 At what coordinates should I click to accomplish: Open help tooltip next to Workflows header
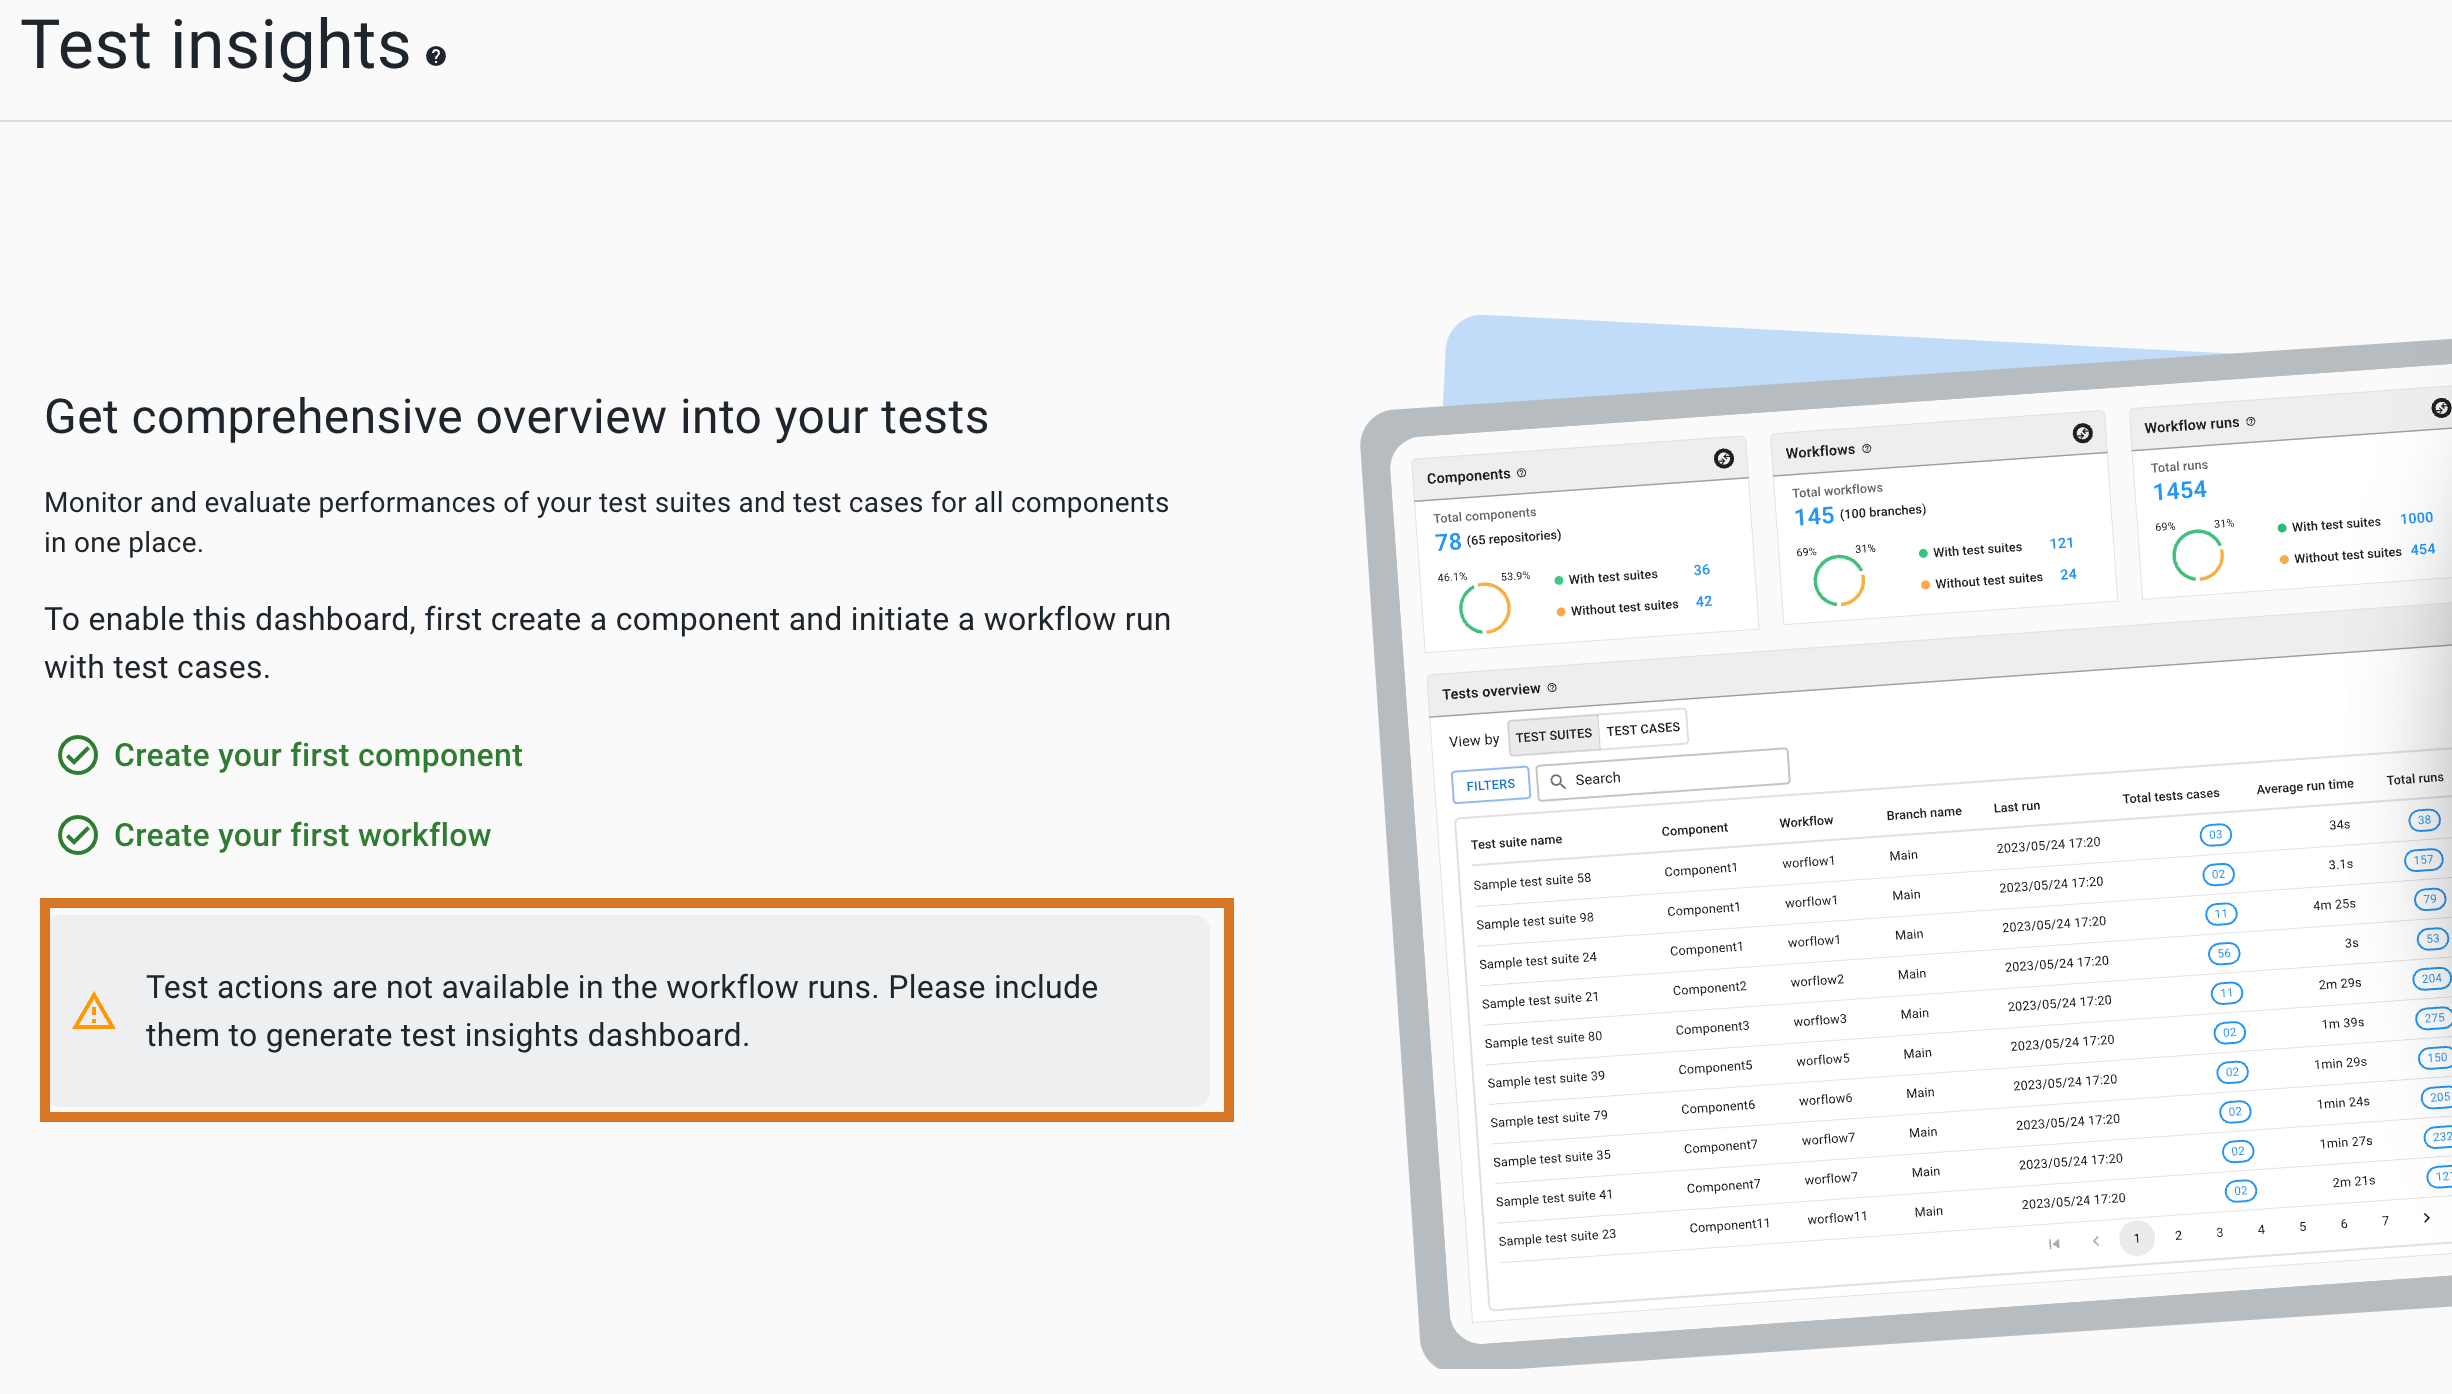click(1866, 450)
